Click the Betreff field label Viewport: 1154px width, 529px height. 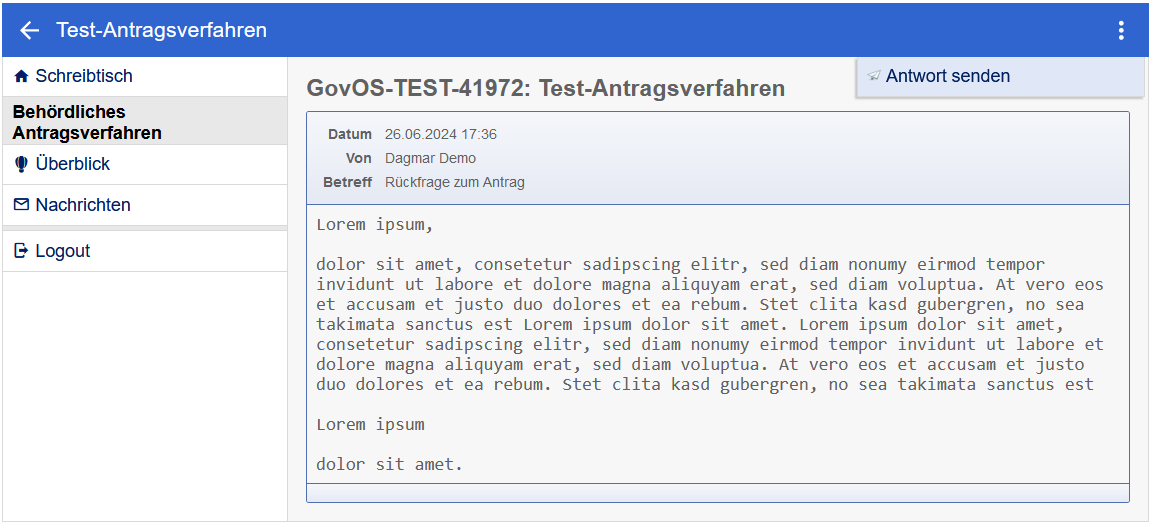tap(347, 182)
